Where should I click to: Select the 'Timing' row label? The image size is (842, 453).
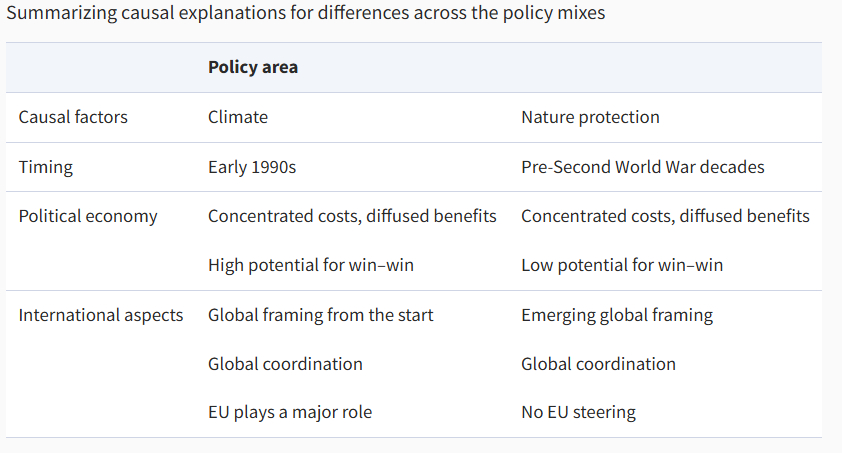46,167
